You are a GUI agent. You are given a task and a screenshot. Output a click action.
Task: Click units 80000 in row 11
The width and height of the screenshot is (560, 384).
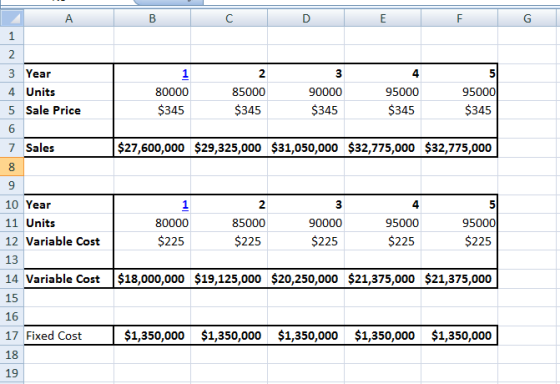(x=172, y=223)
